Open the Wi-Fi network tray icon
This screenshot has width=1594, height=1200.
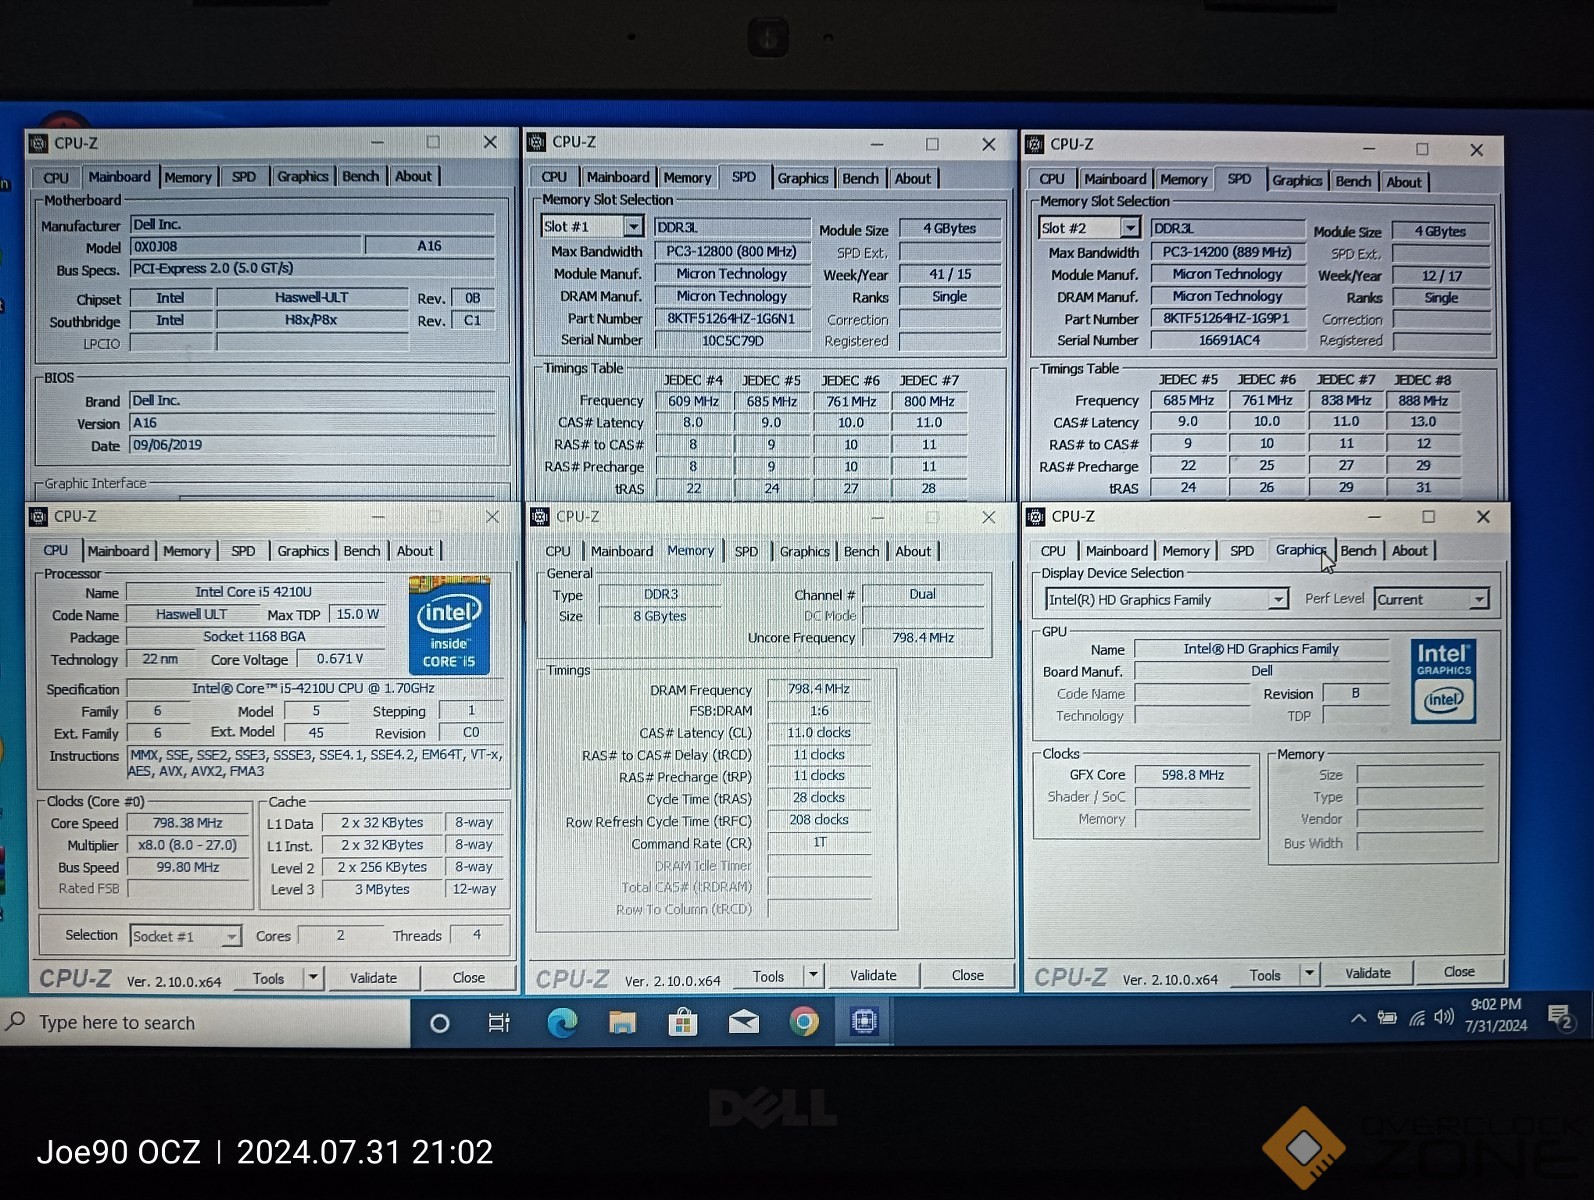pyautogui.click(x=1417, y=1018)
